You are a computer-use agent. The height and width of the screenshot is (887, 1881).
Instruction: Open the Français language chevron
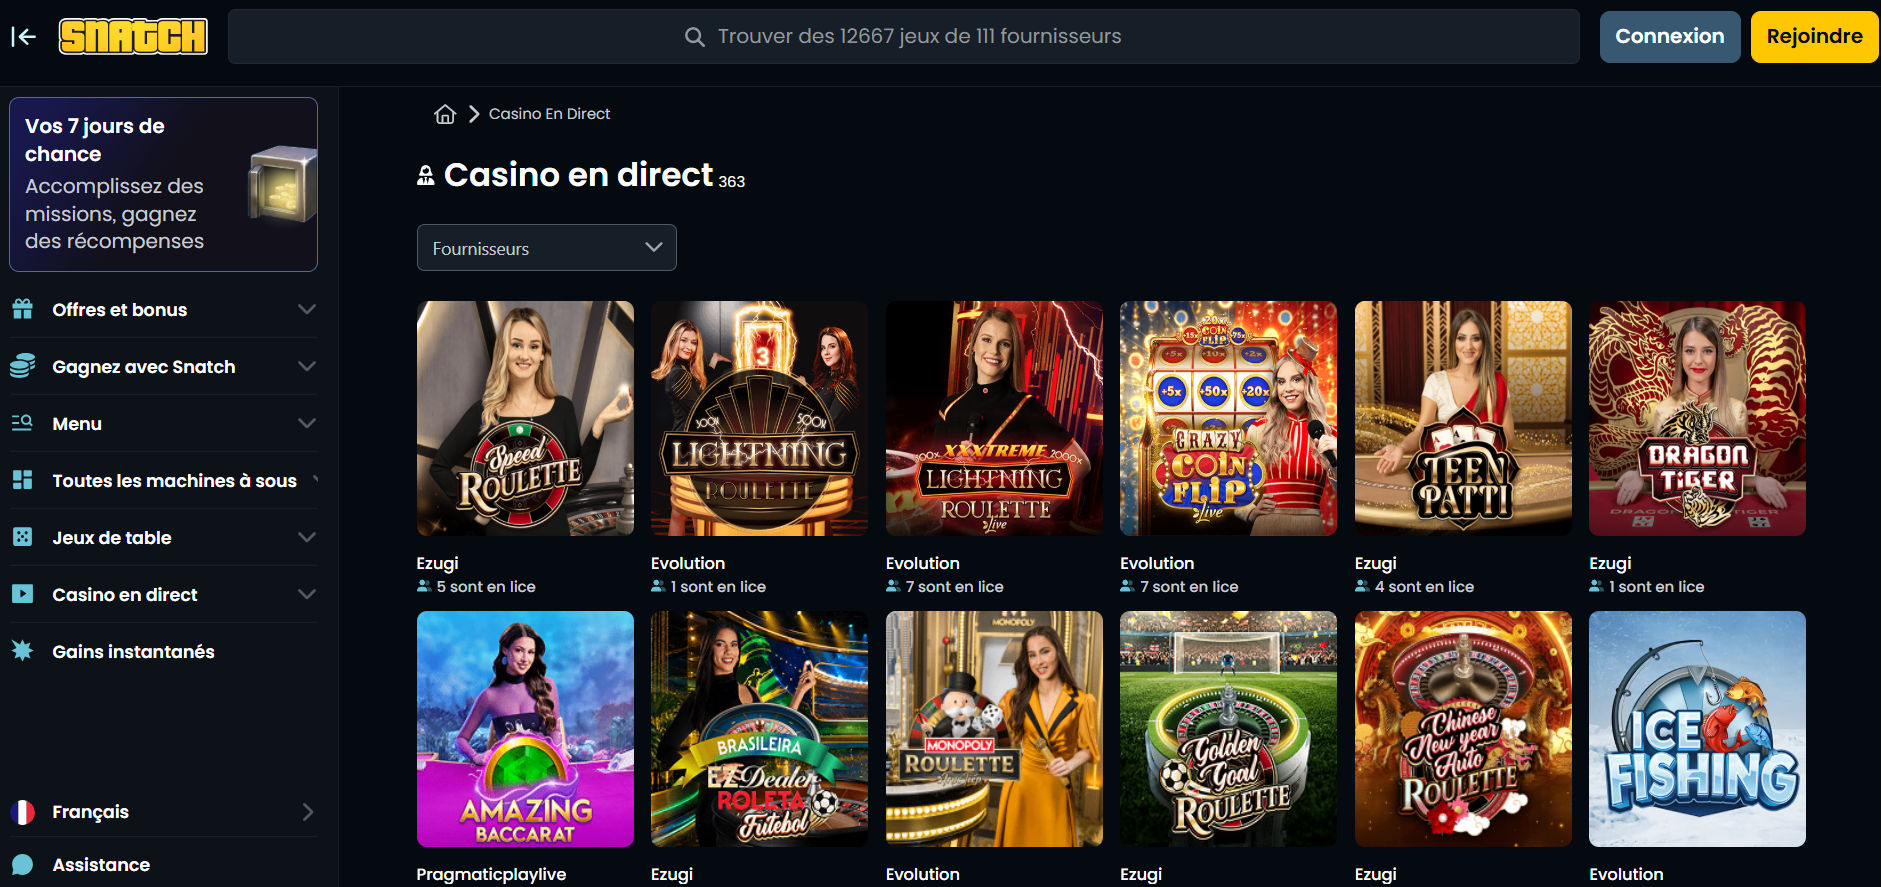(308, 812)
